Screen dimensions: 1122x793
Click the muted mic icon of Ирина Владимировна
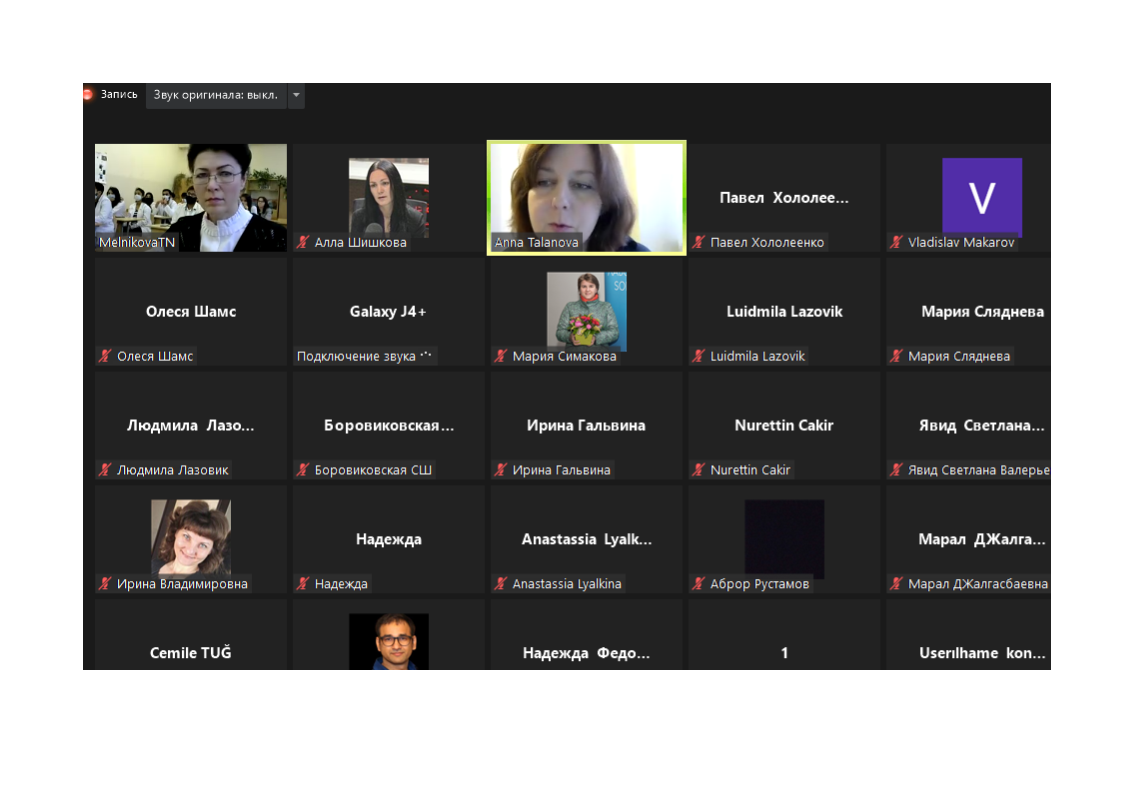[106, 583]
